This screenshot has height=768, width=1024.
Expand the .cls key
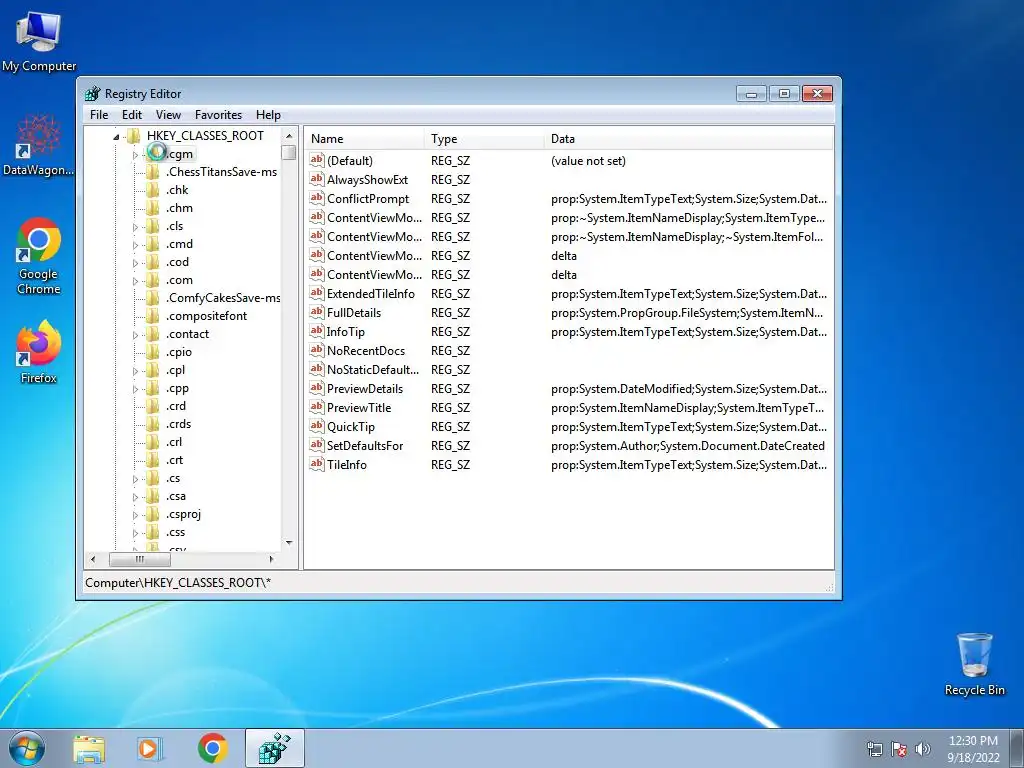[135, 227]
